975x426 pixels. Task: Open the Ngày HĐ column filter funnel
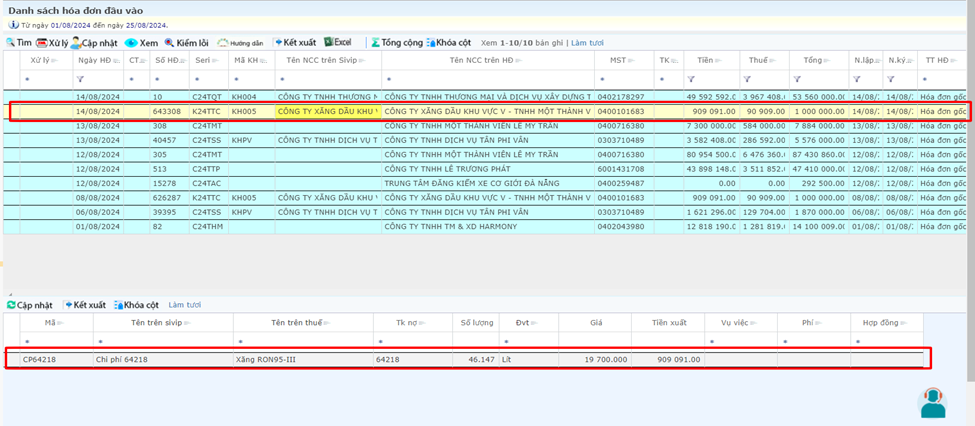point(81,78)
